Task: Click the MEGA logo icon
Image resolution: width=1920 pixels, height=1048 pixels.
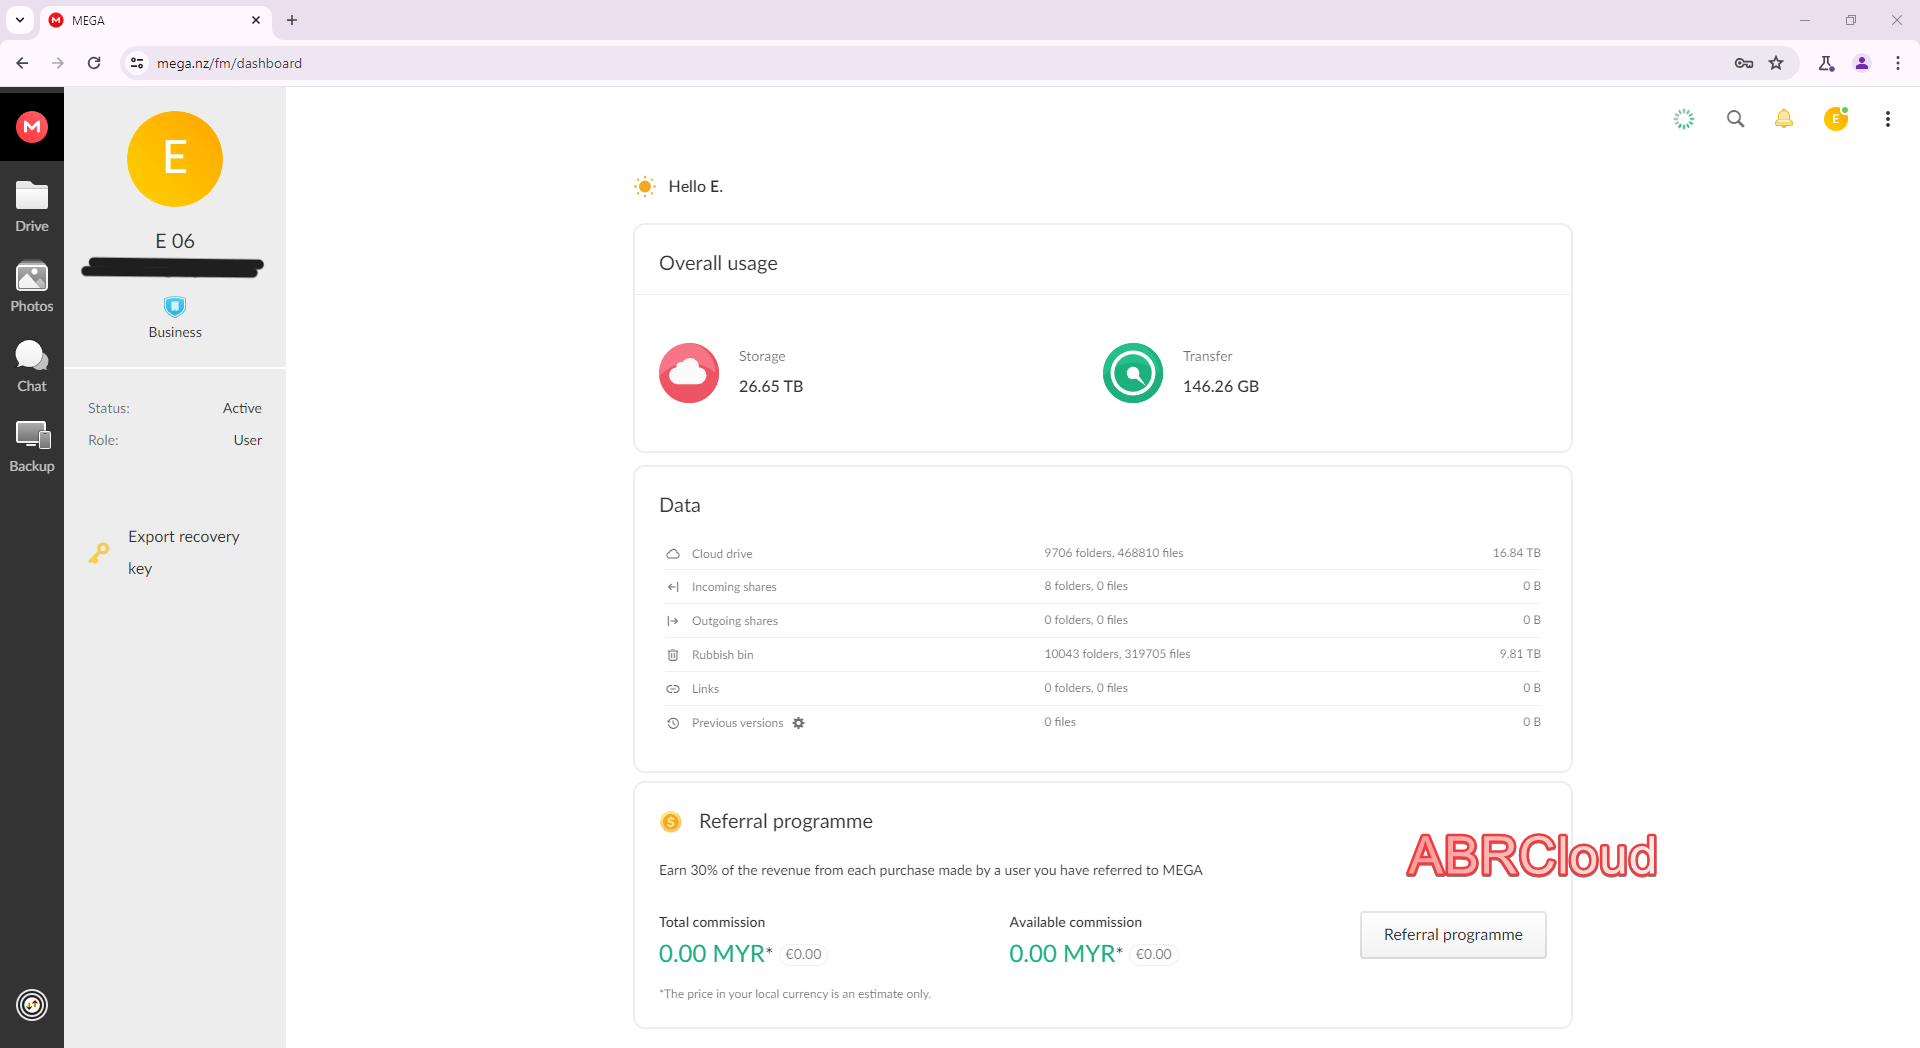Action: (x=32, y=126)
